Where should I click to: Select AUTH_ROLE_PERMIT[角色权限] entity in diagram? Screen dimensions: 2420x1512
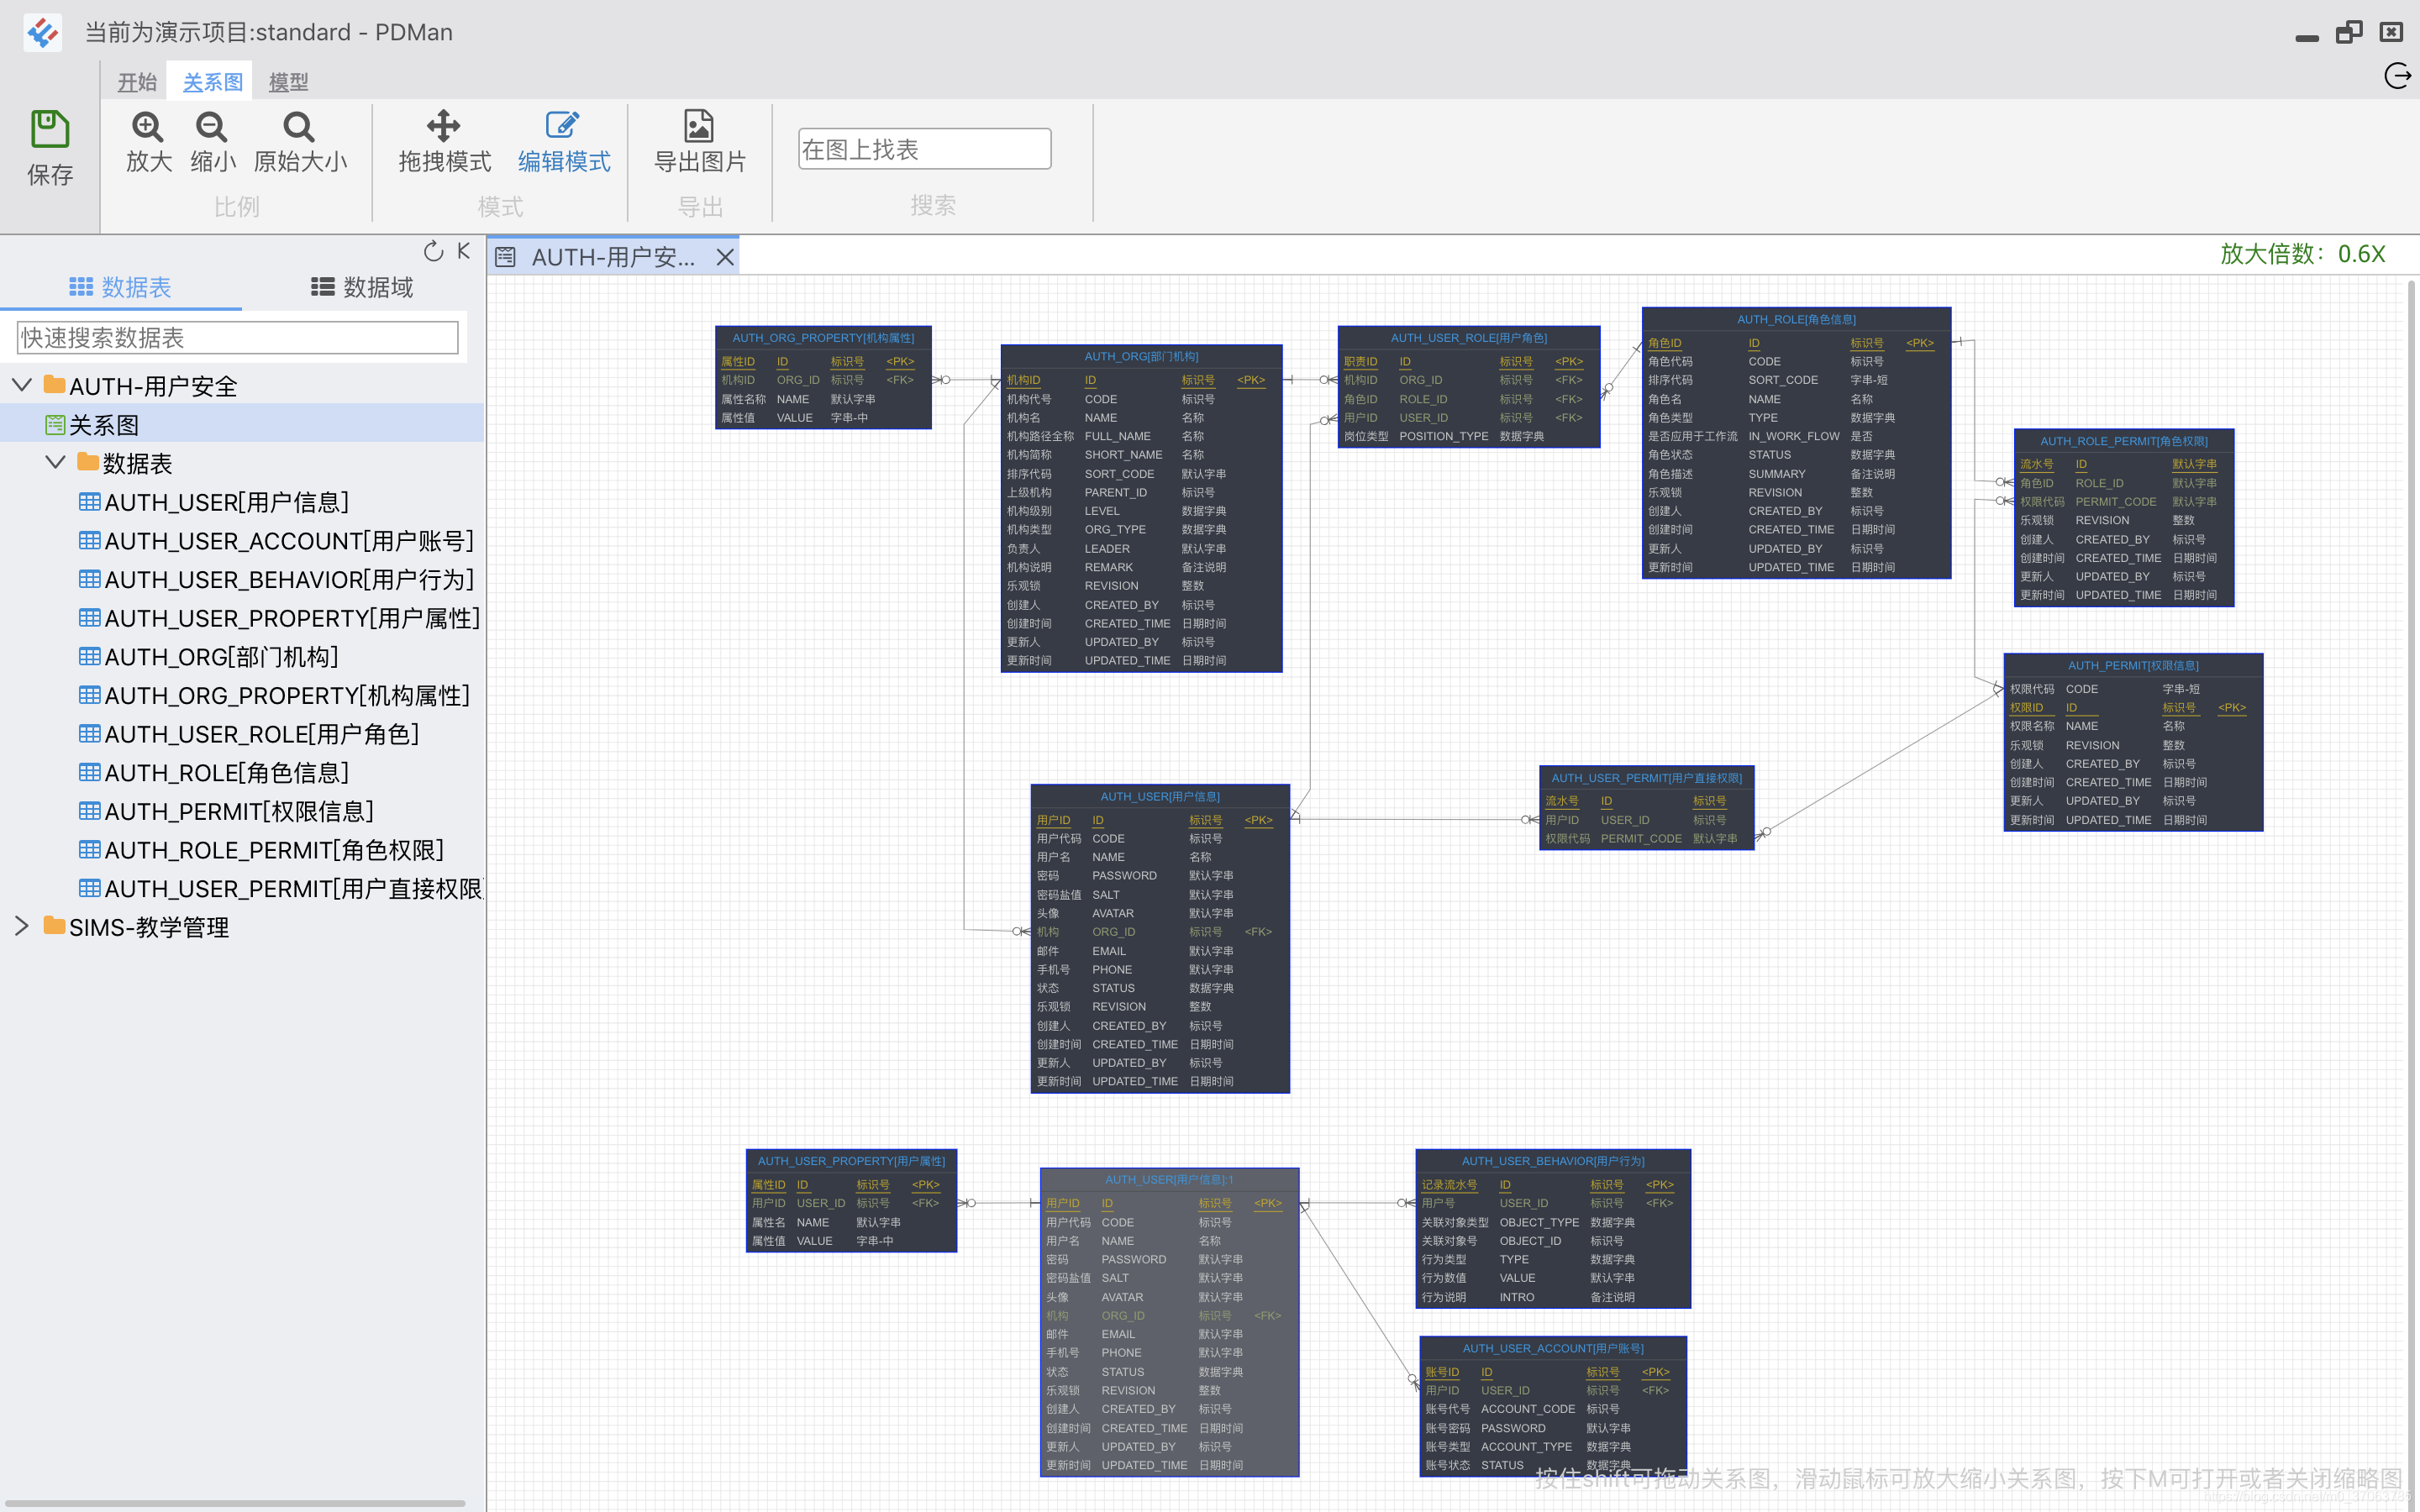tap(2124, 518)
